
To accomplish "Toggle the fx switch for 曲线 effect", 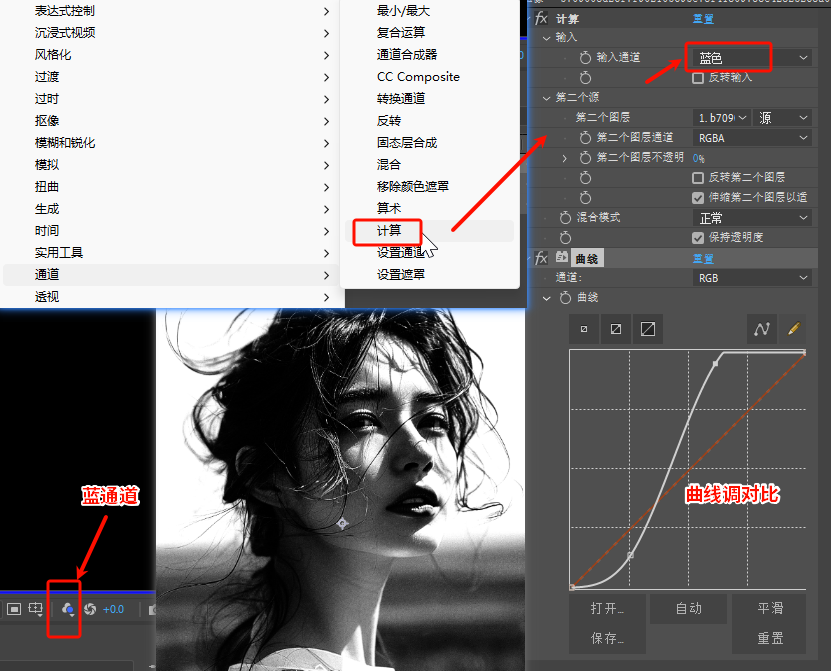I will coord(541,258).
